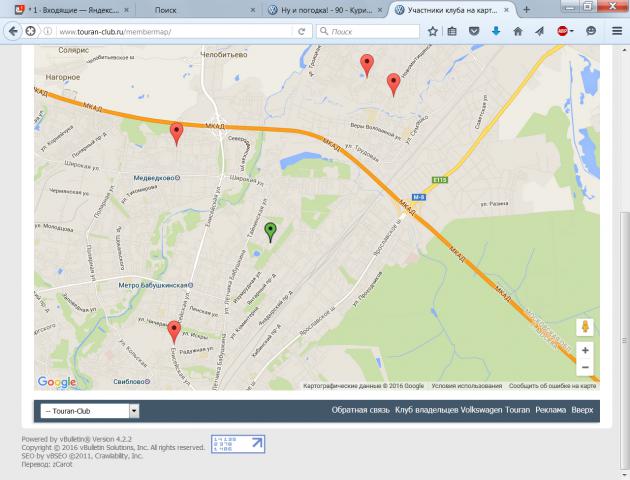Open the Реклама link
The image size is (630, 480).
pyautogui.click(x=550, y=410)
